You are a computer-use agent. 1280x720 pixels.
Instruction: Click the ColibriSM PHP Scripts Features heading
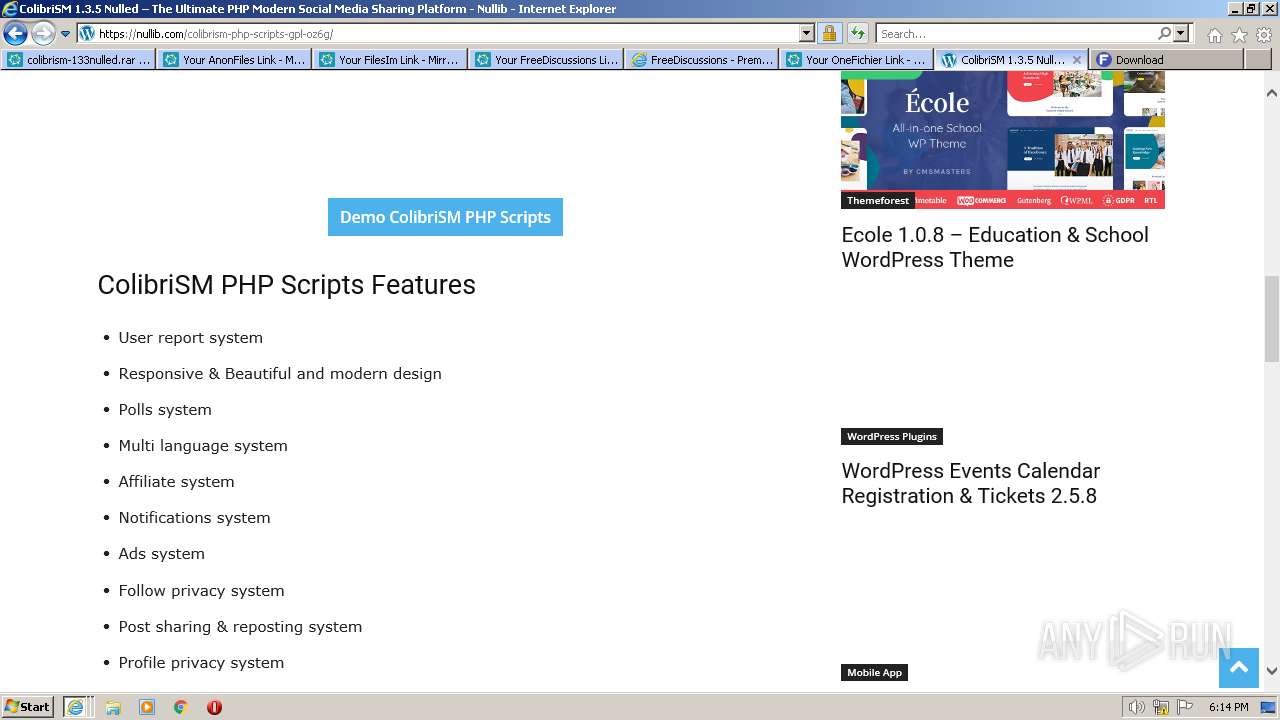(x=286, y=285)
